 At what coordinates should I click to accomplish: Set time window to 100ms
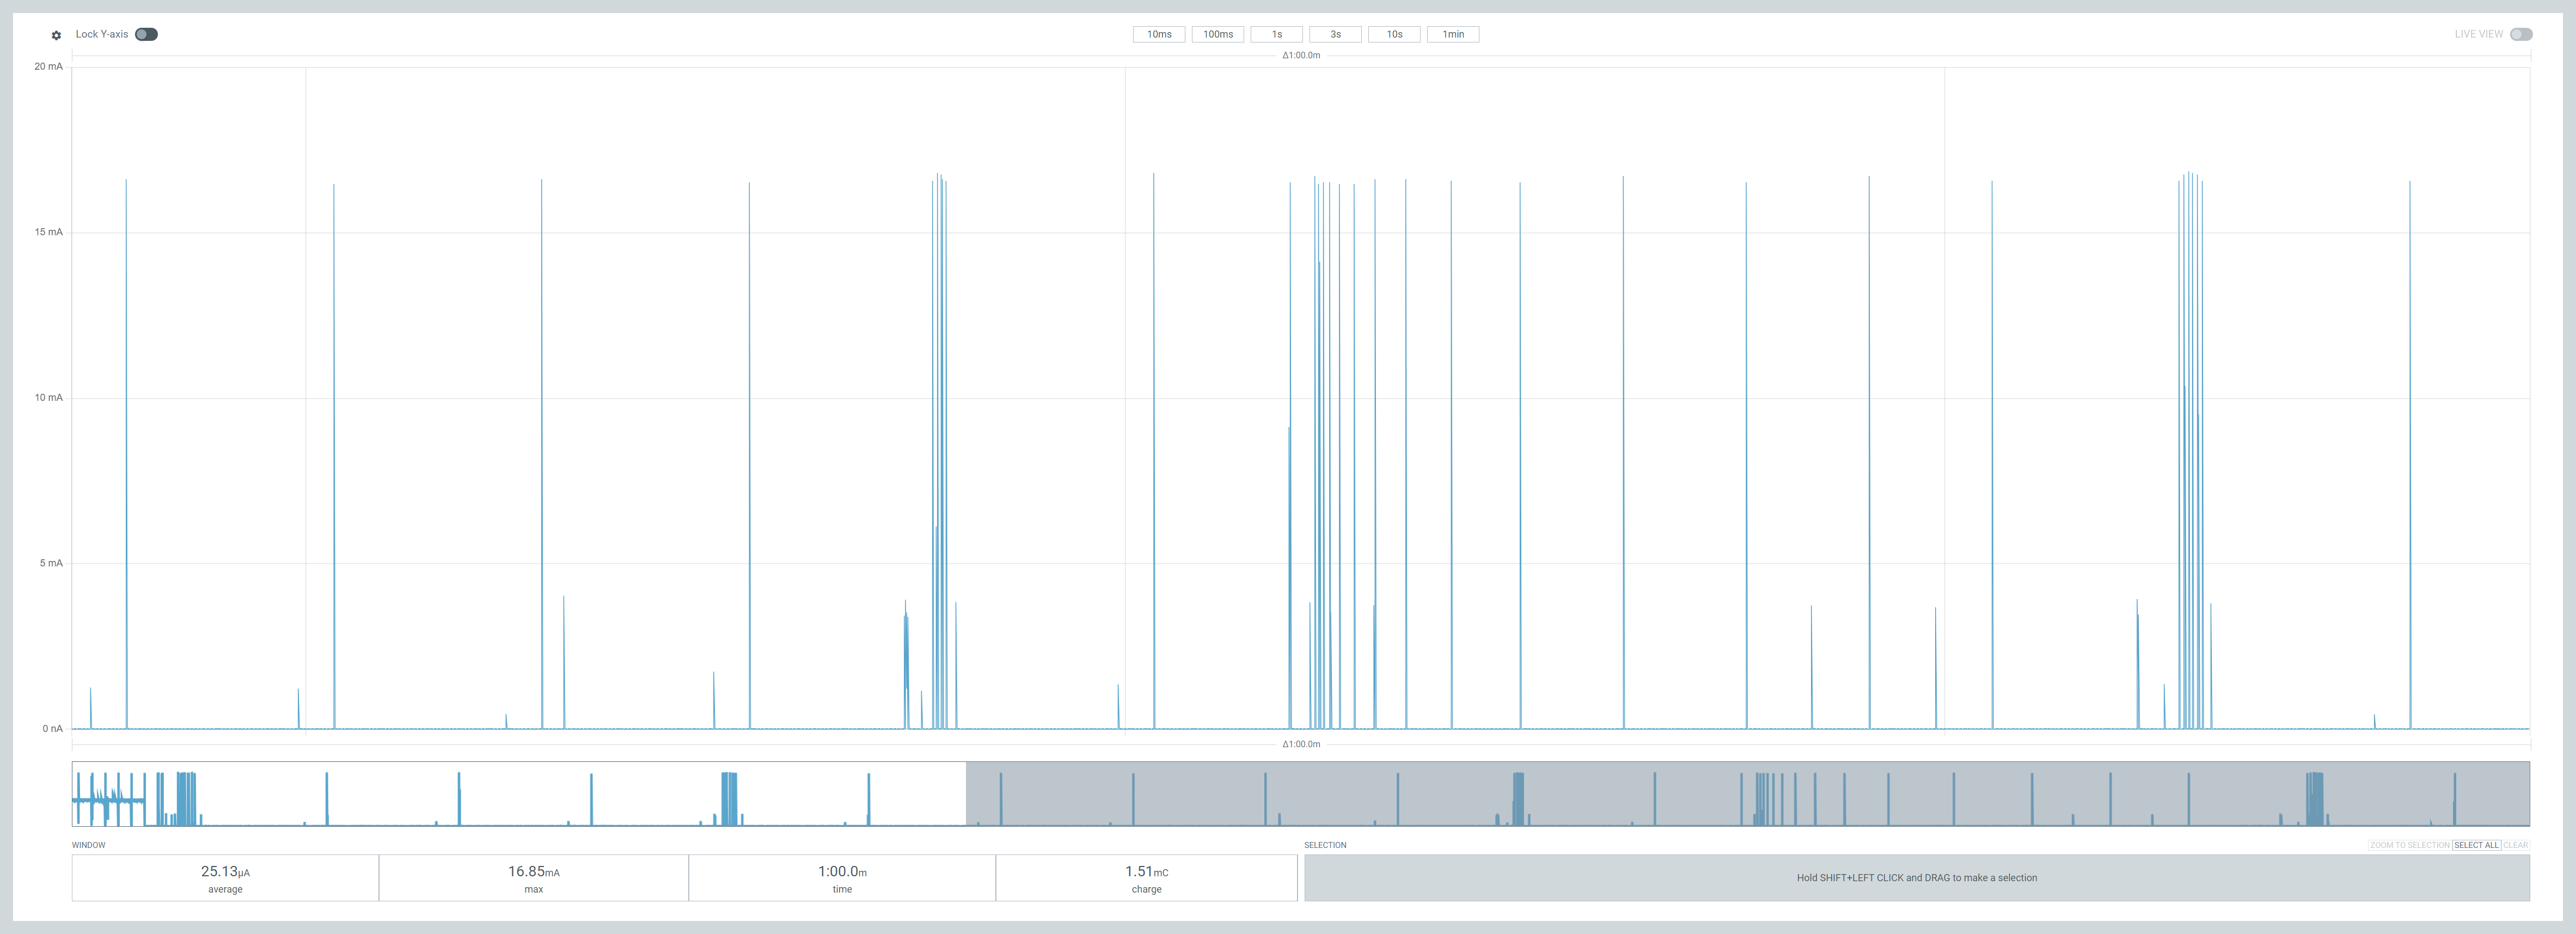pyautogui.click(x=1217, y=34)
